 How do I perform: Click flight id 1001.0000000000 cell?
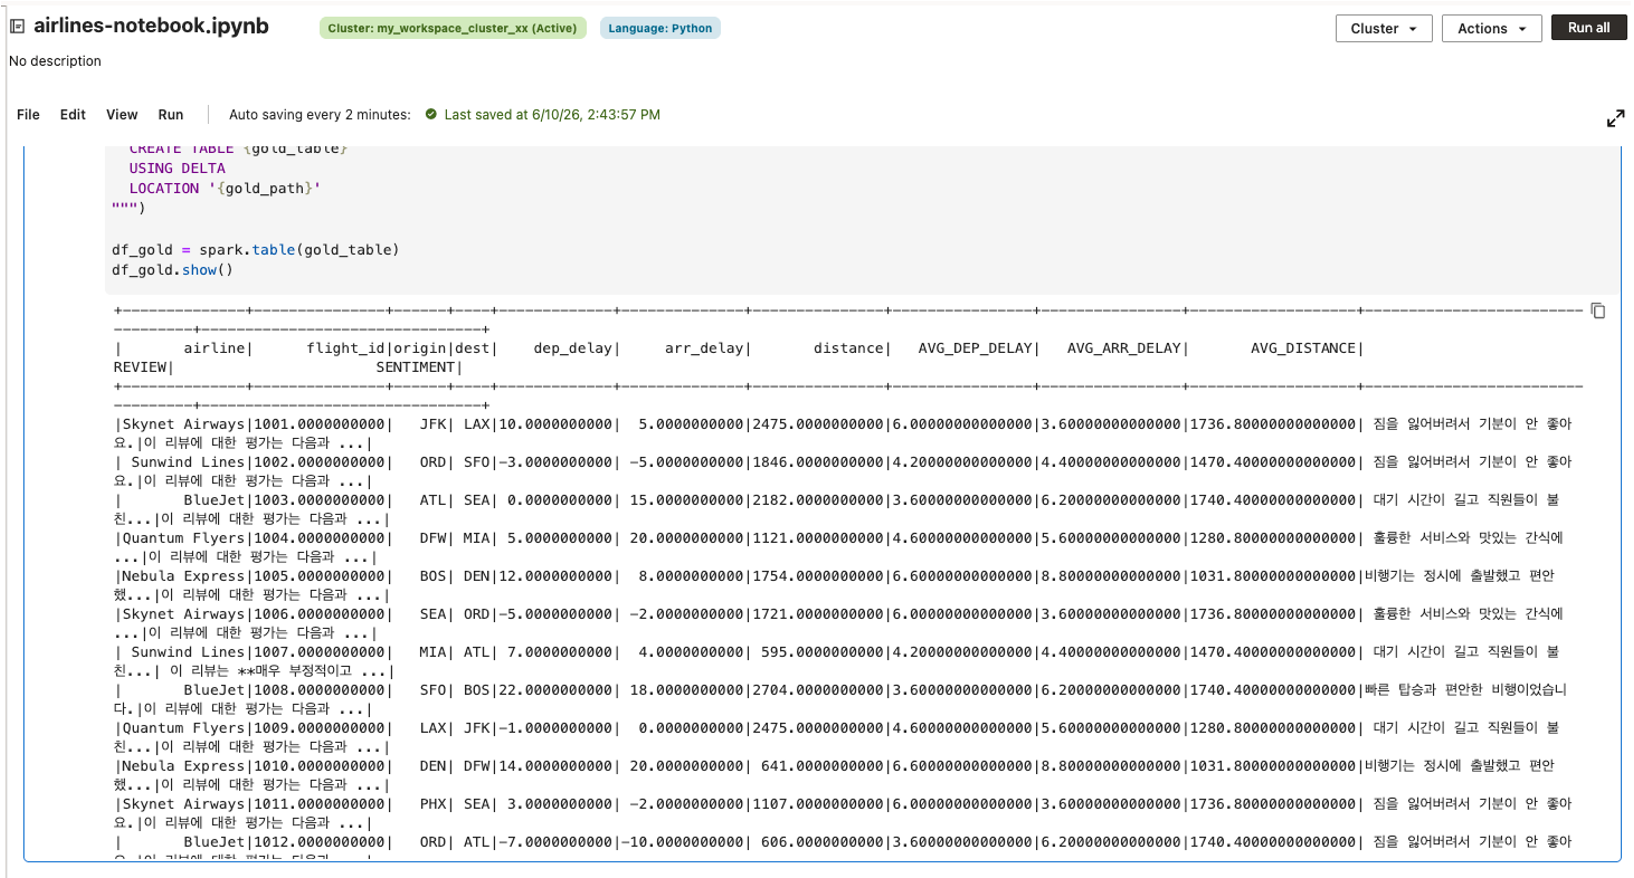(319, 424)
